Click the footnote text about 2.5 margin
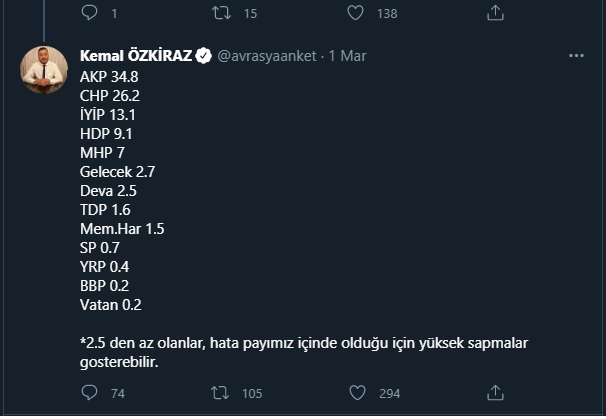The width and height of the screenshot is (606, 419). pyautogui.click(x=302, y=353)
